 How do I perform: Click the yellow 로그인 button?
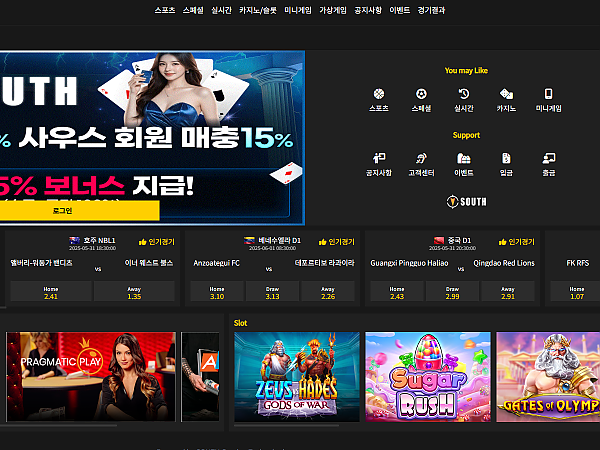(79, 210)
